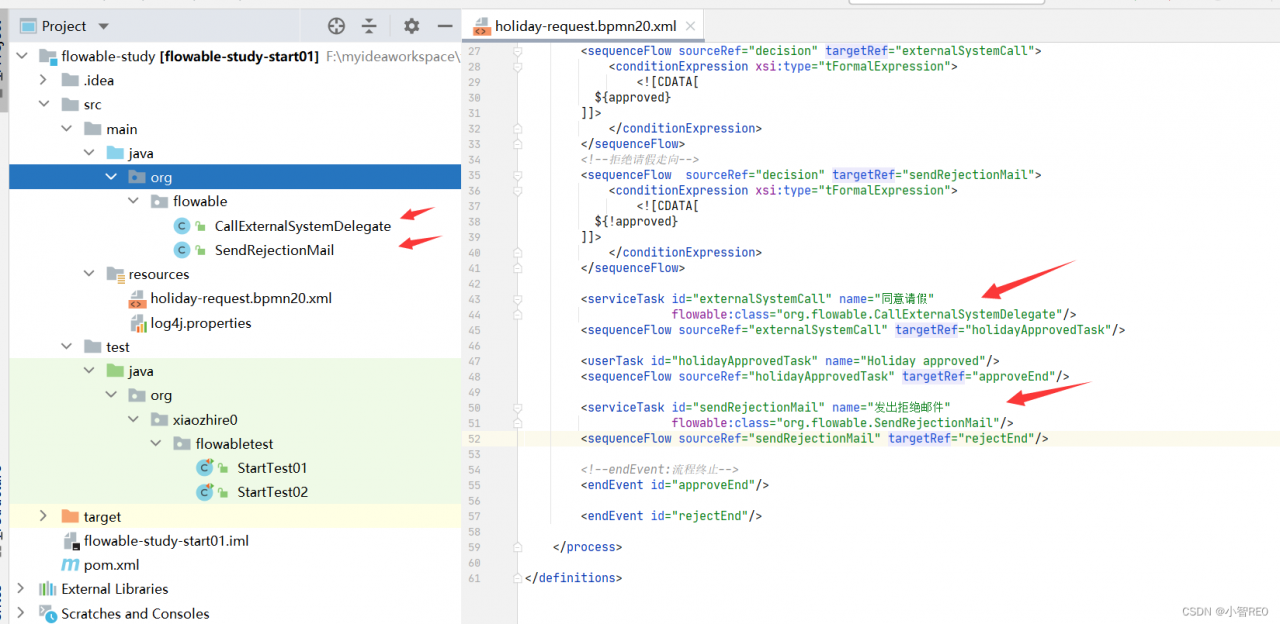Select the xiaozhire0 package label

click(205, 420)
